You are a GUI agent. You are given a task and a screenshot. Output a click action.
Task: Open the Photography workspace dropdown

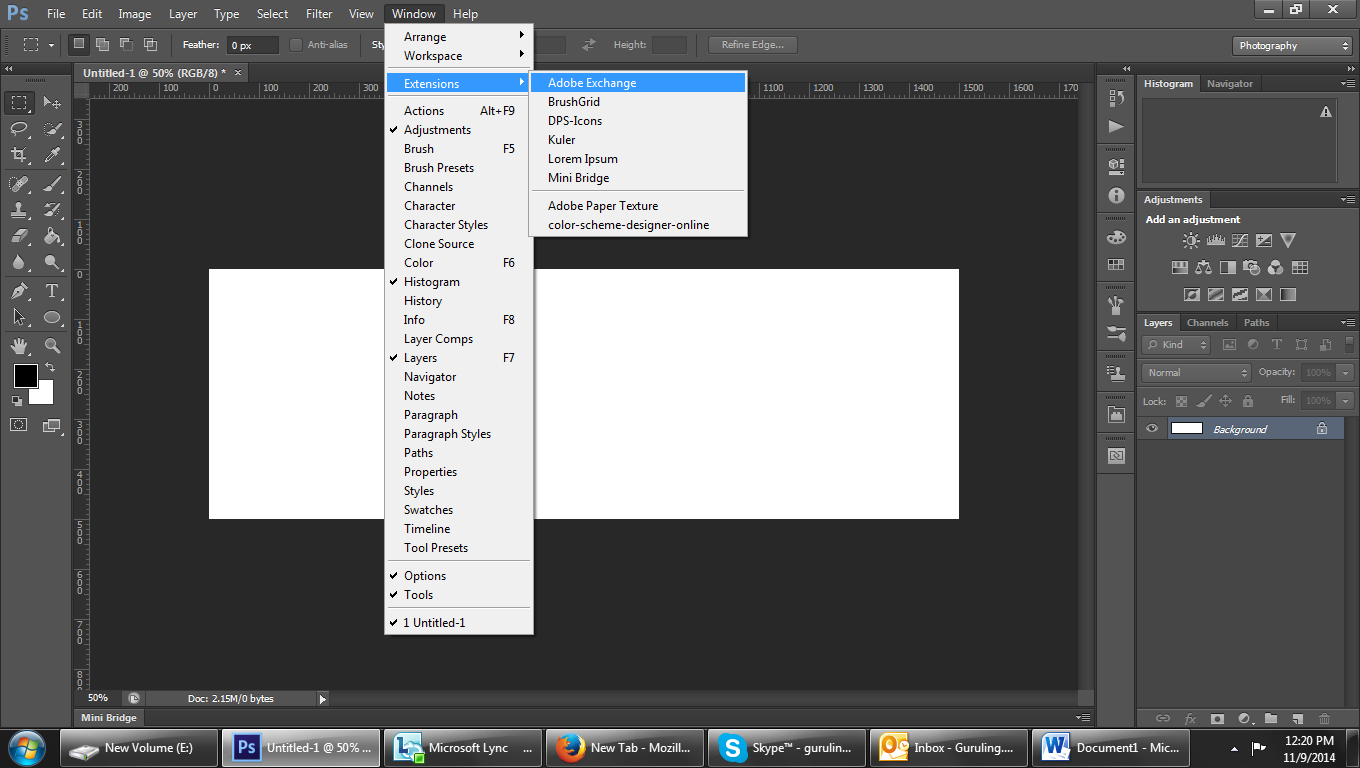pyautogui.click(x=1293, y=46)
